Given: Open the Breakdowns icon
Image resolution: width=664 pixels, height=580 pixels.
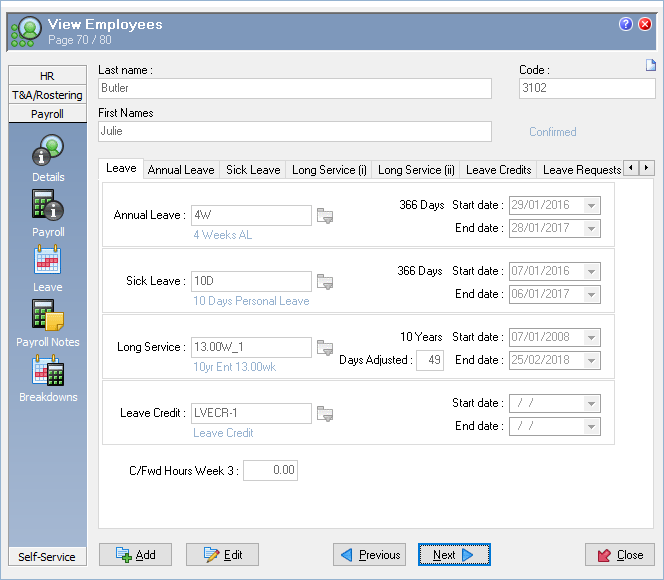Looking at the screenshot, I should [x=48, y=370].
